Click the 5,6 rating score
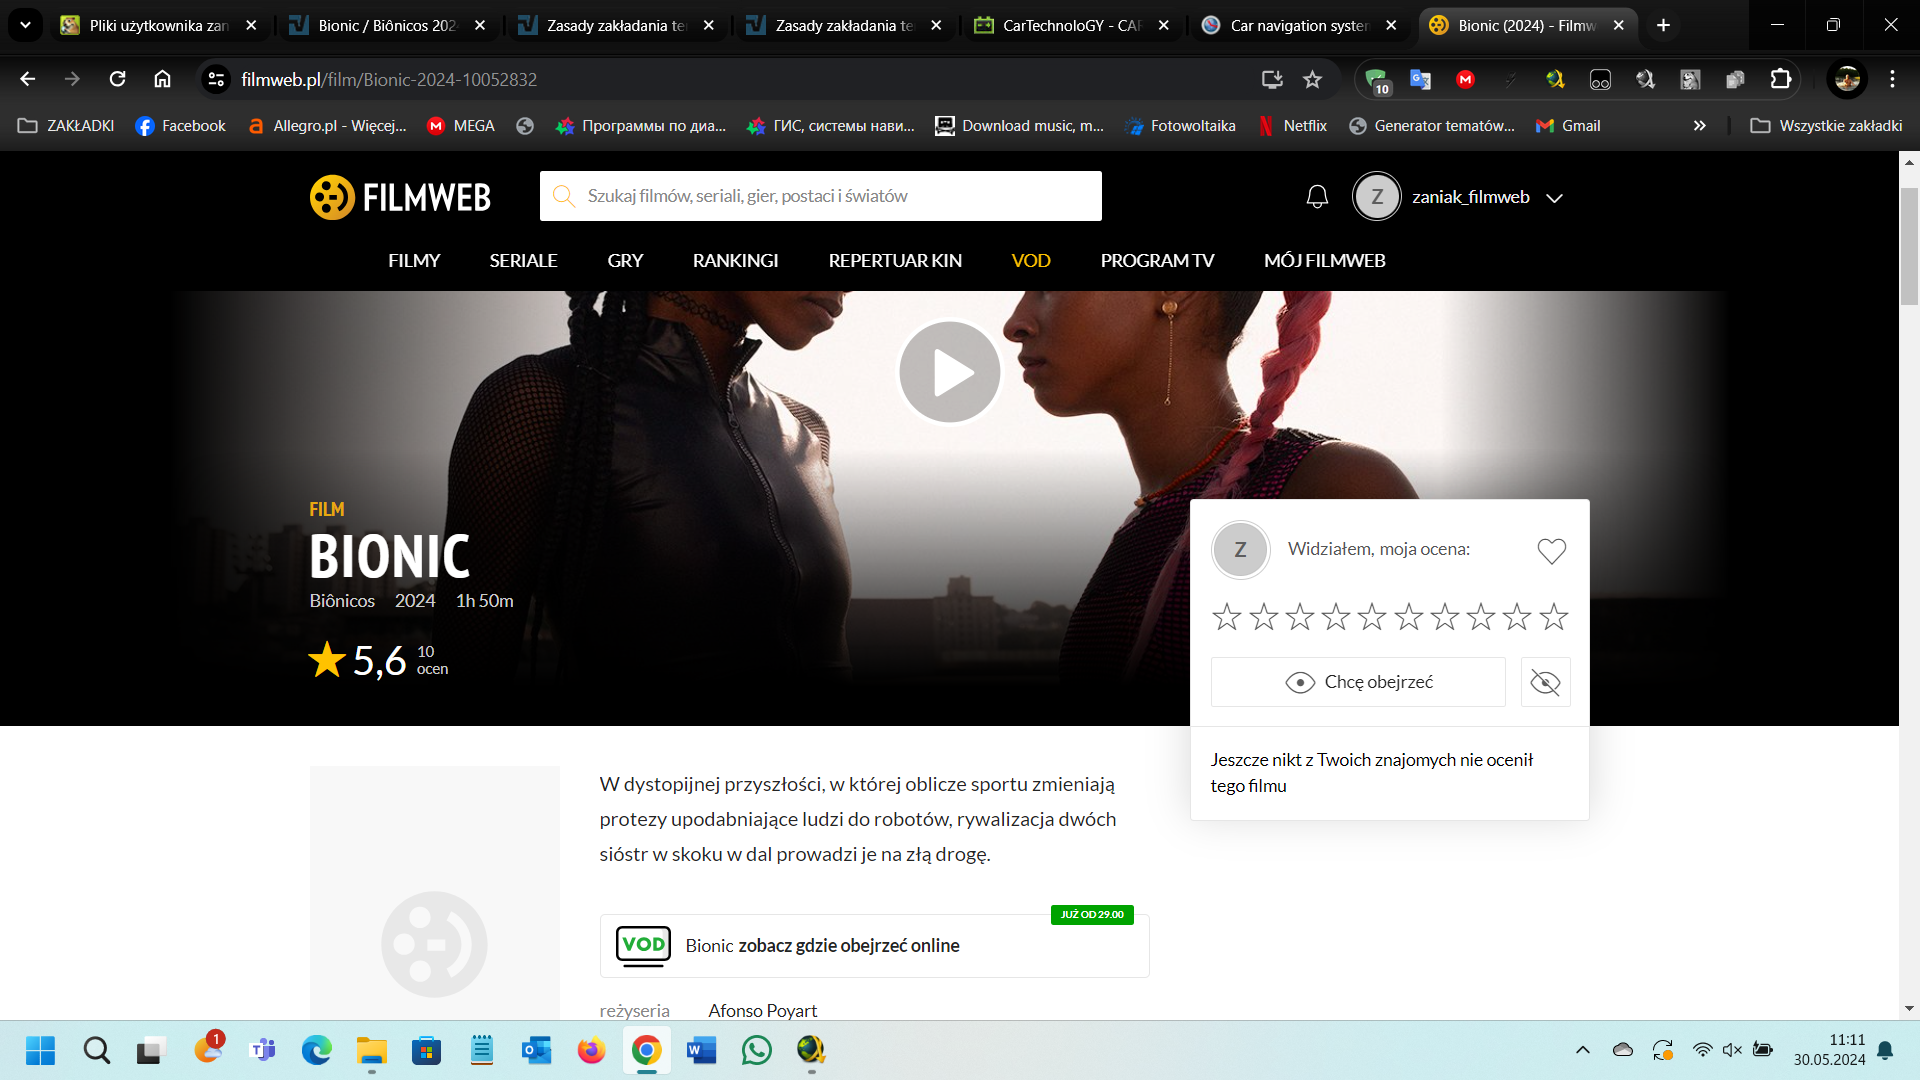Viewport: 1920px width, 1080px height. 379,660
